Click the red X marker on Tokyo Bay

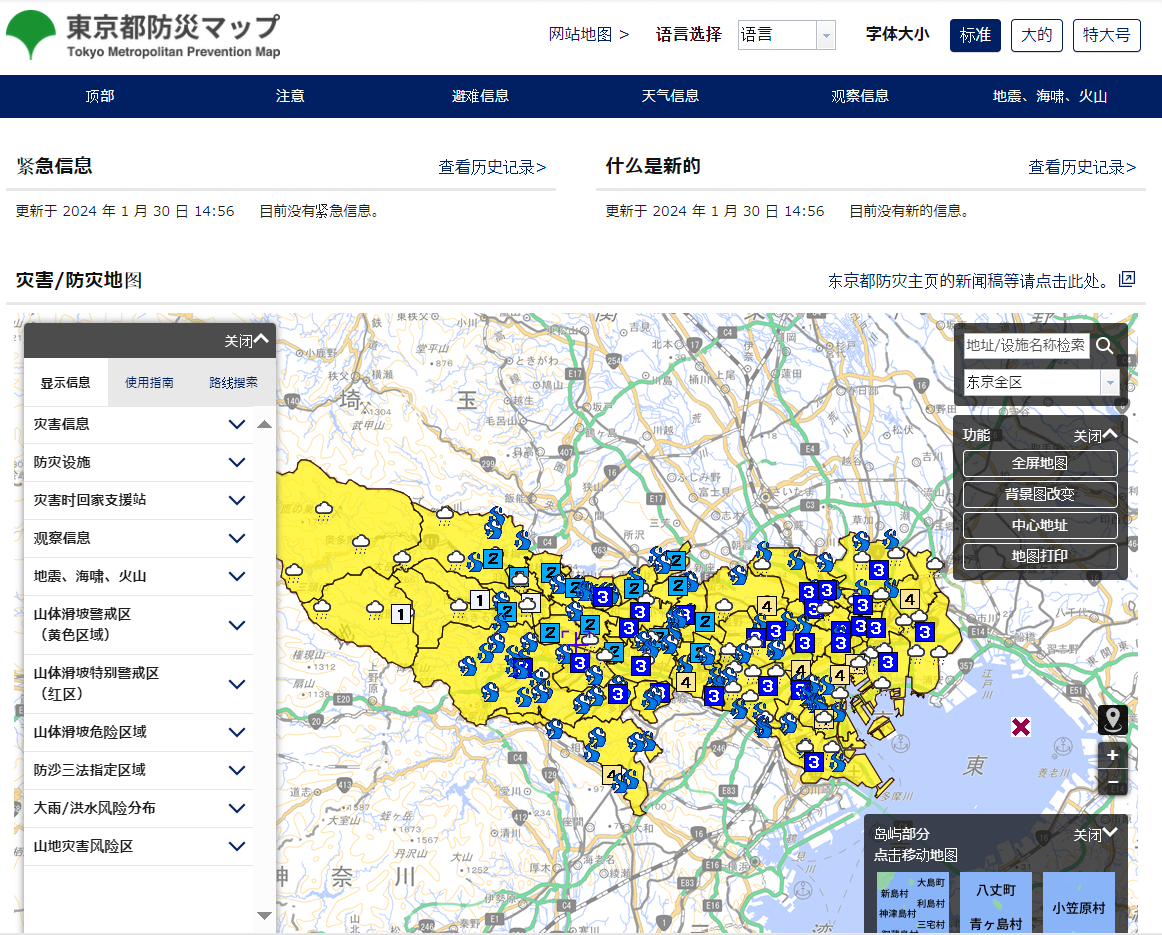[x=1021, y=727]
